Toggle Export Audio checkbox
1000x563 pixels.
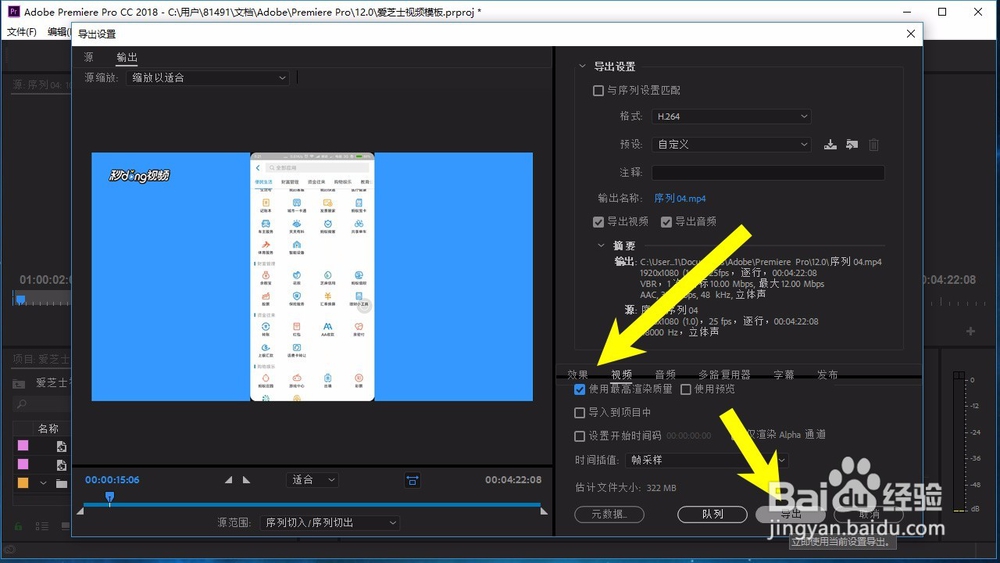(666, 222)
